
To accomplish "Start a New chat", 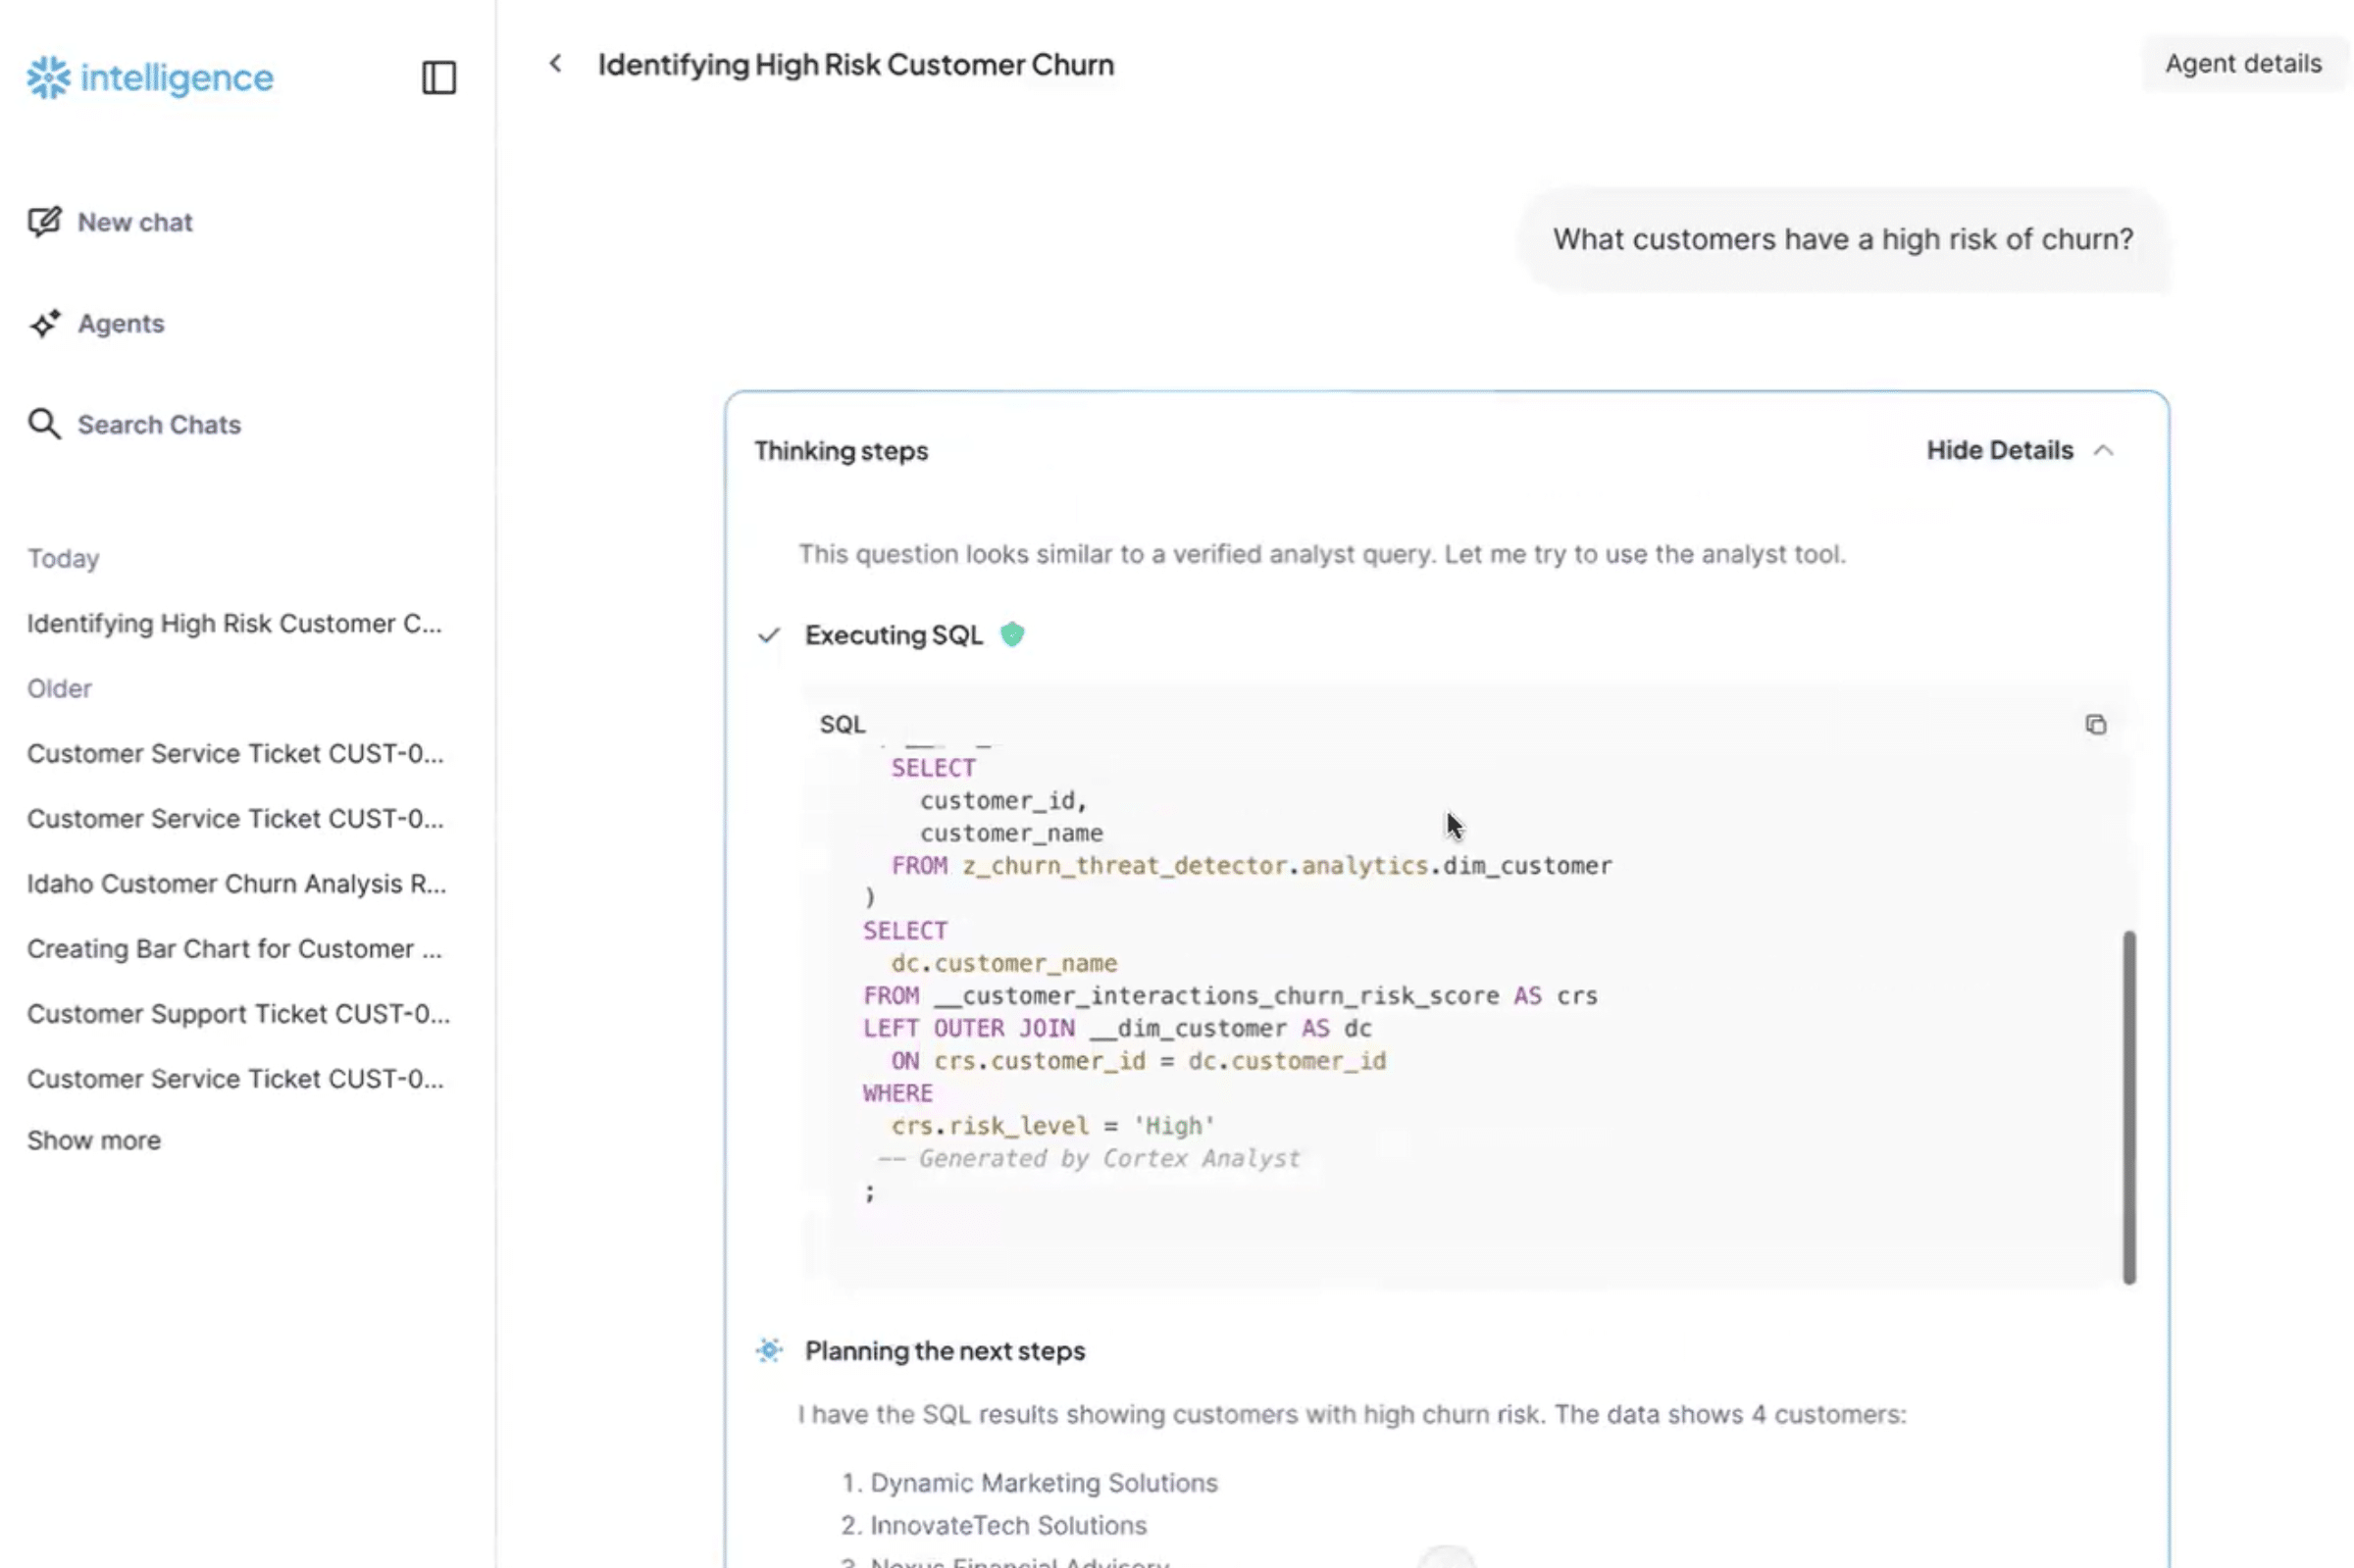I will click(133, 222).
